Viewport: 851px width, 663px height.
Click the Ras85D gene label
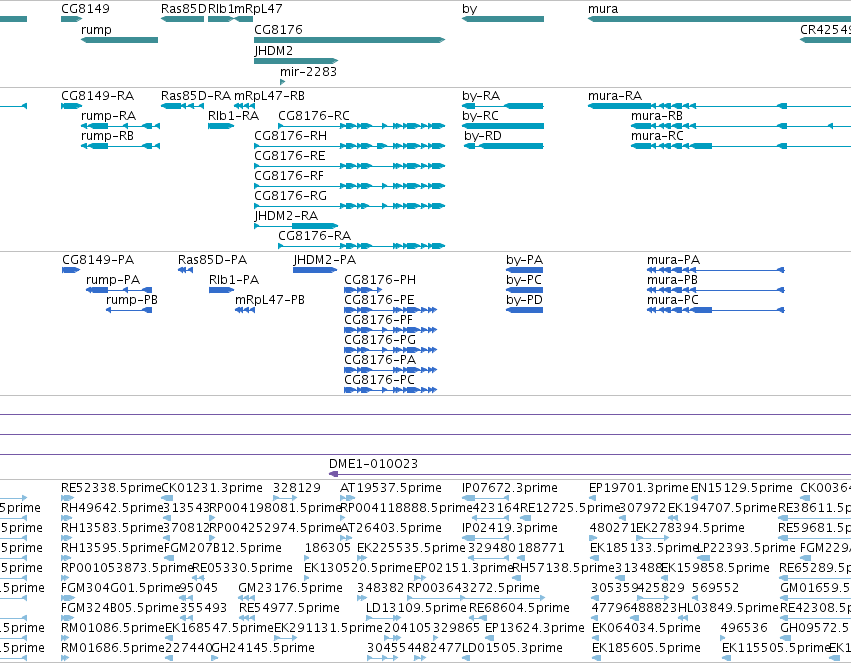click(184, 9)
